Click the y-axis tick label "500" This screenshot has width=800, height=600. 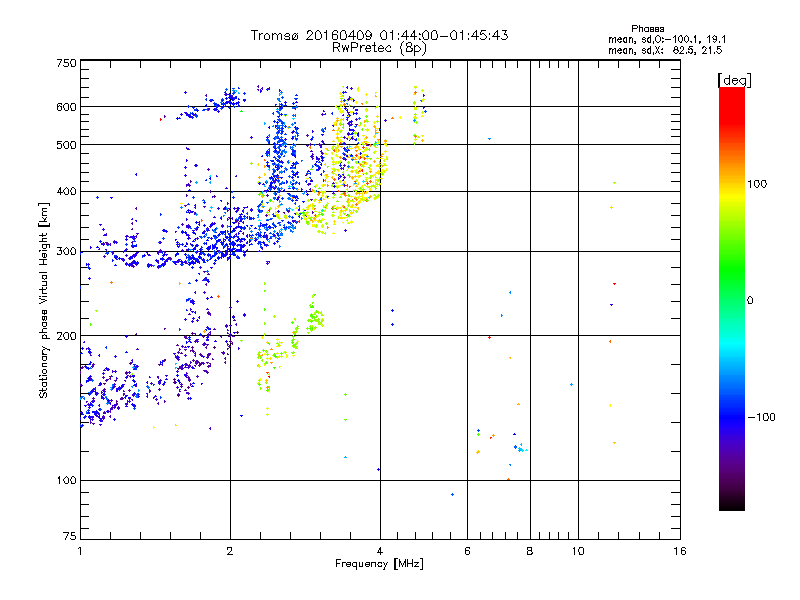(66, 145)
